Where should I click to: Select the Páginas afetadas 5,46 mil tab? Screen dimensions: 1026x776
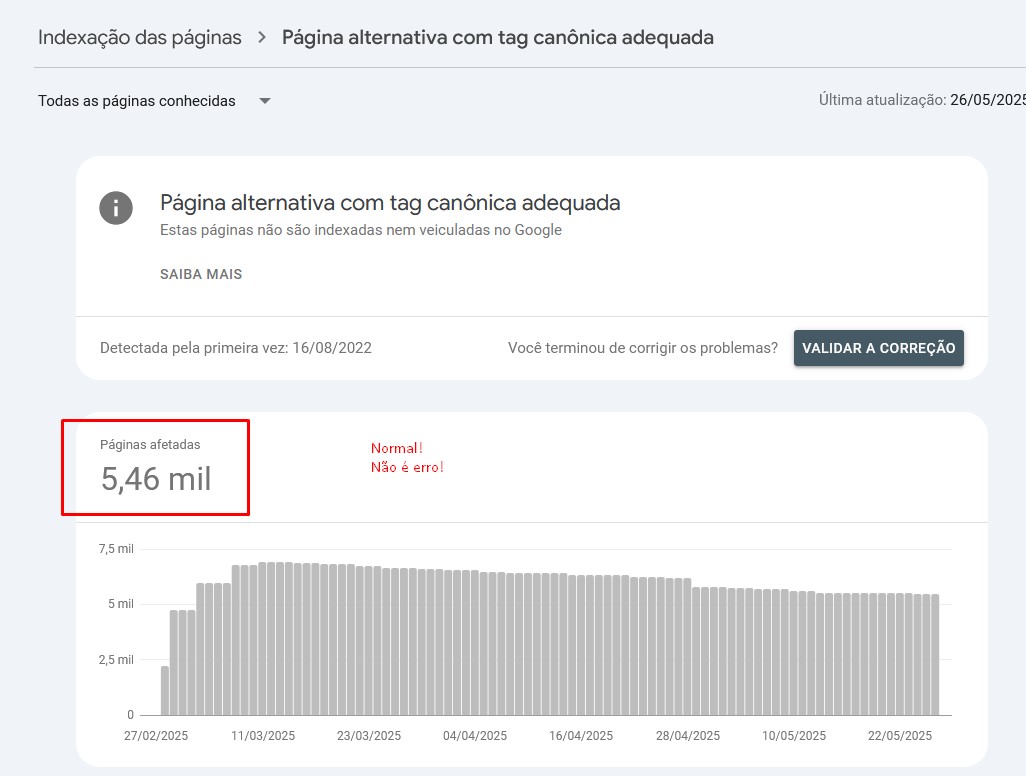click(x=156, y=467)
